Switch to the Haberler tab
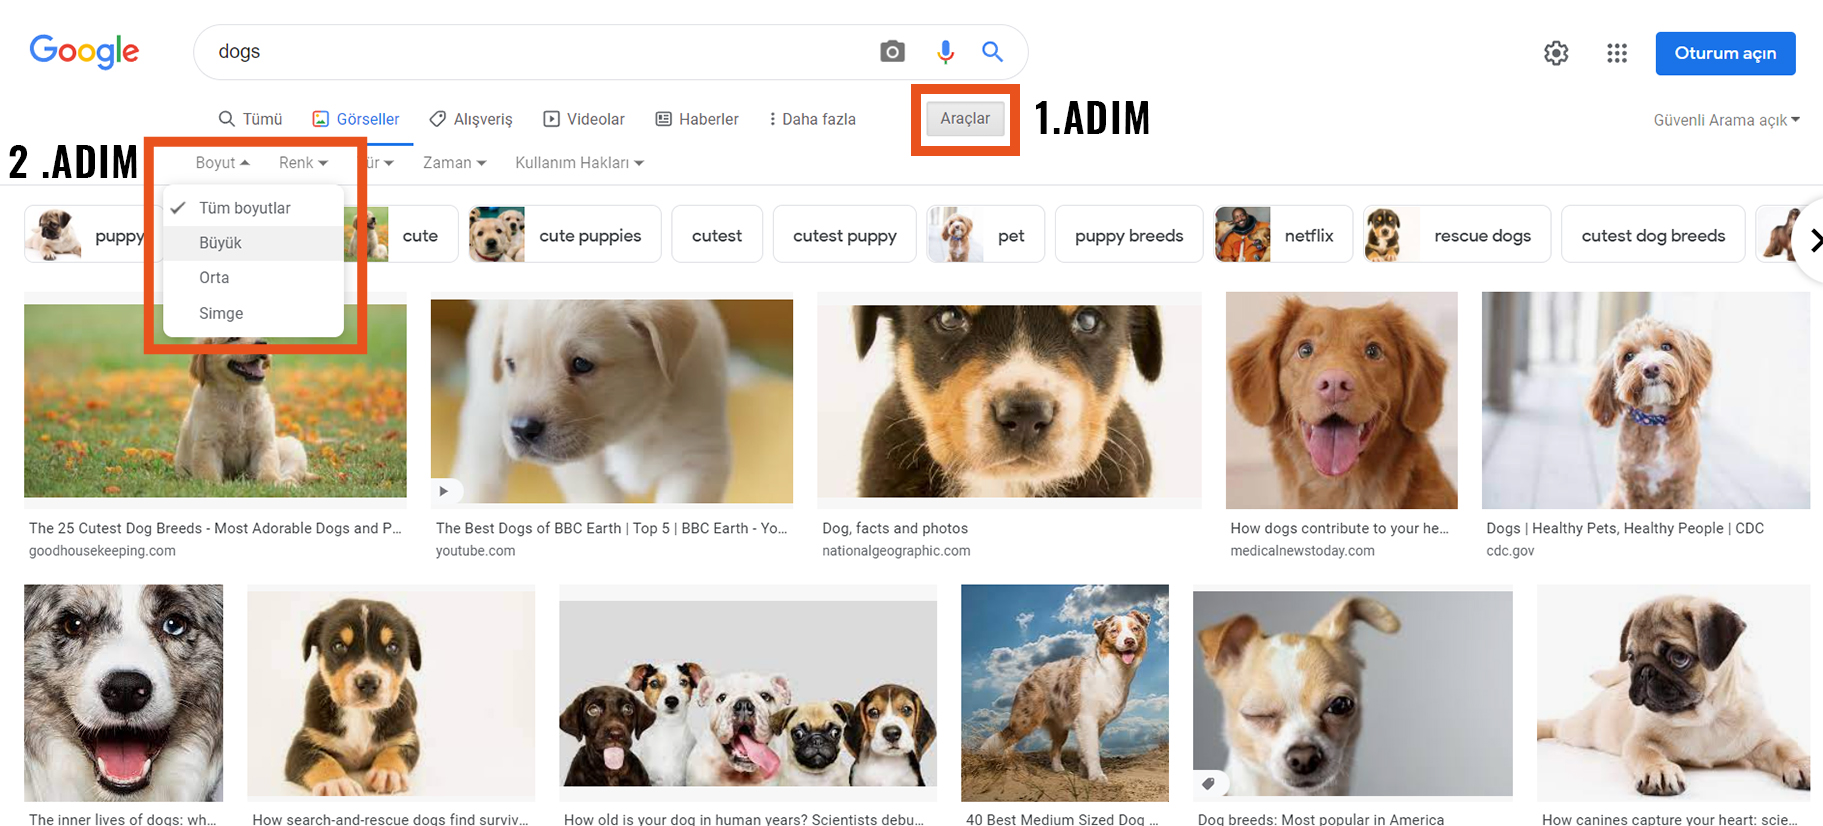Image resolution: width=1823 pixels, height=826 pixels. coord(697,119)
